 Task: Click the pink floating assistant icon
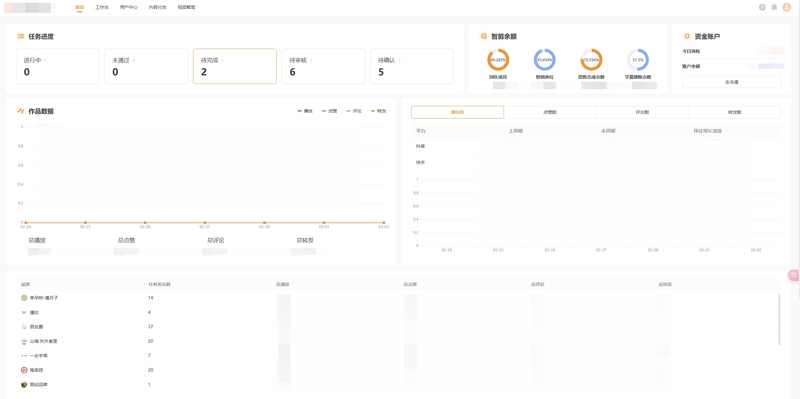coord(793,275)
